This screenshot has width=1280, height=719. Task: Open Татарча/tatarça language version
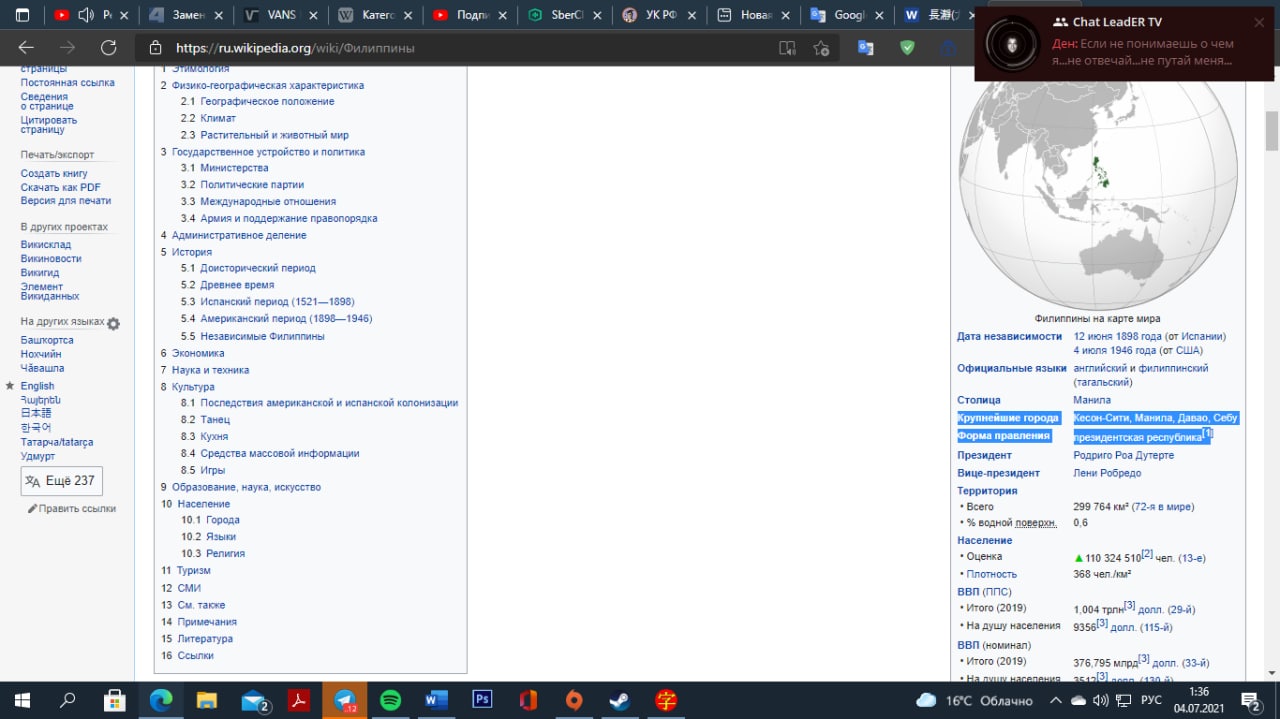[x=56, y=442]
